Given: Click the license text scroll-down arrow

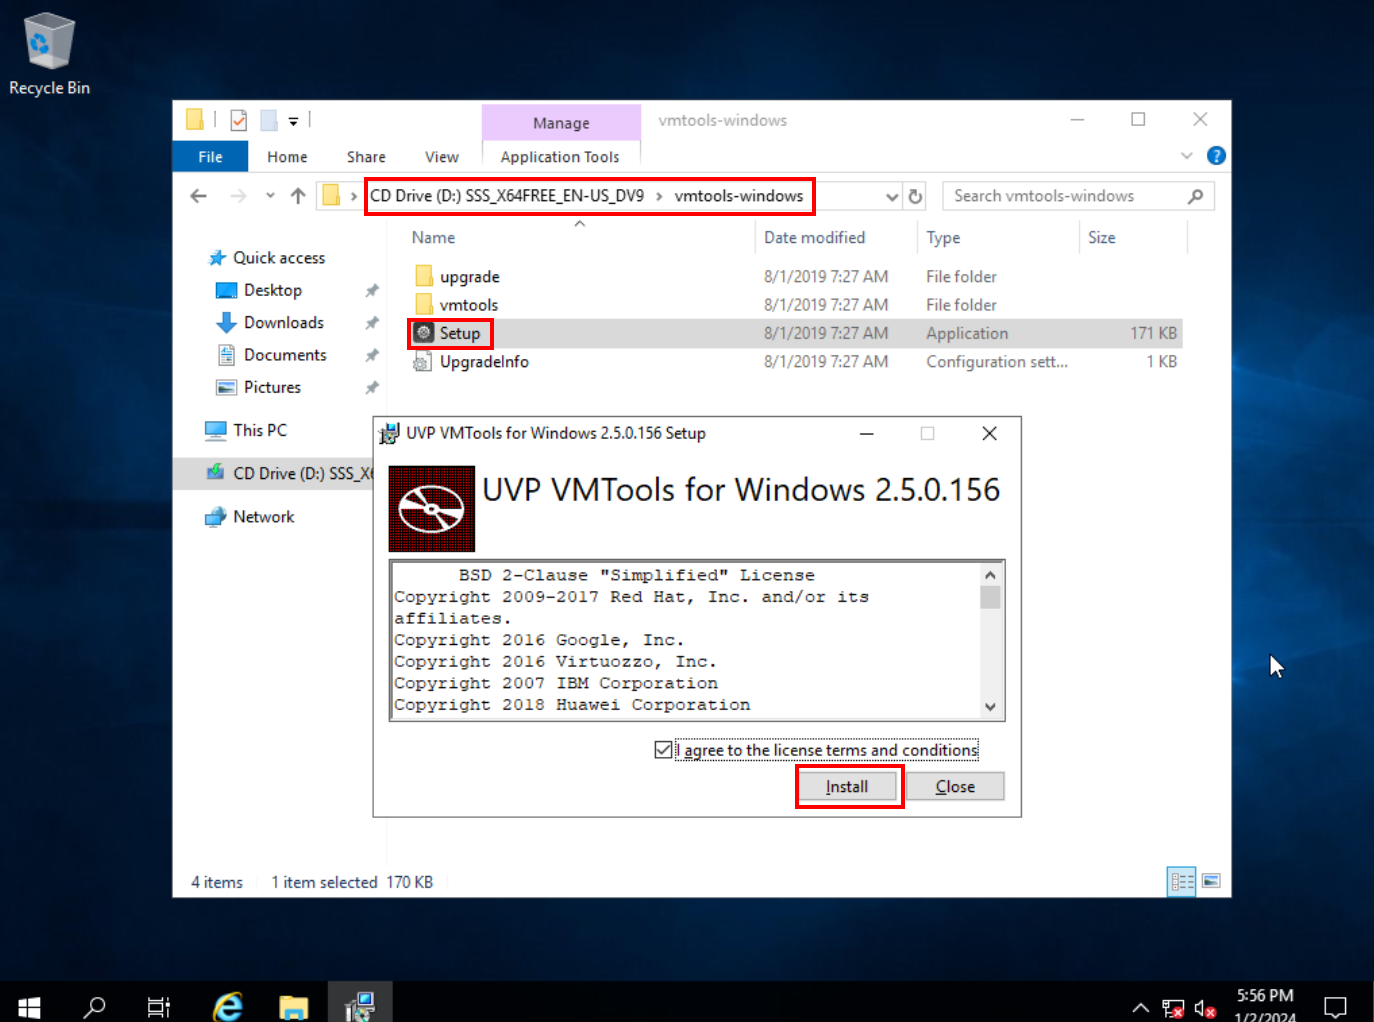Looking at the screenshot, I should pyautogui.click(x=990, y=706).
